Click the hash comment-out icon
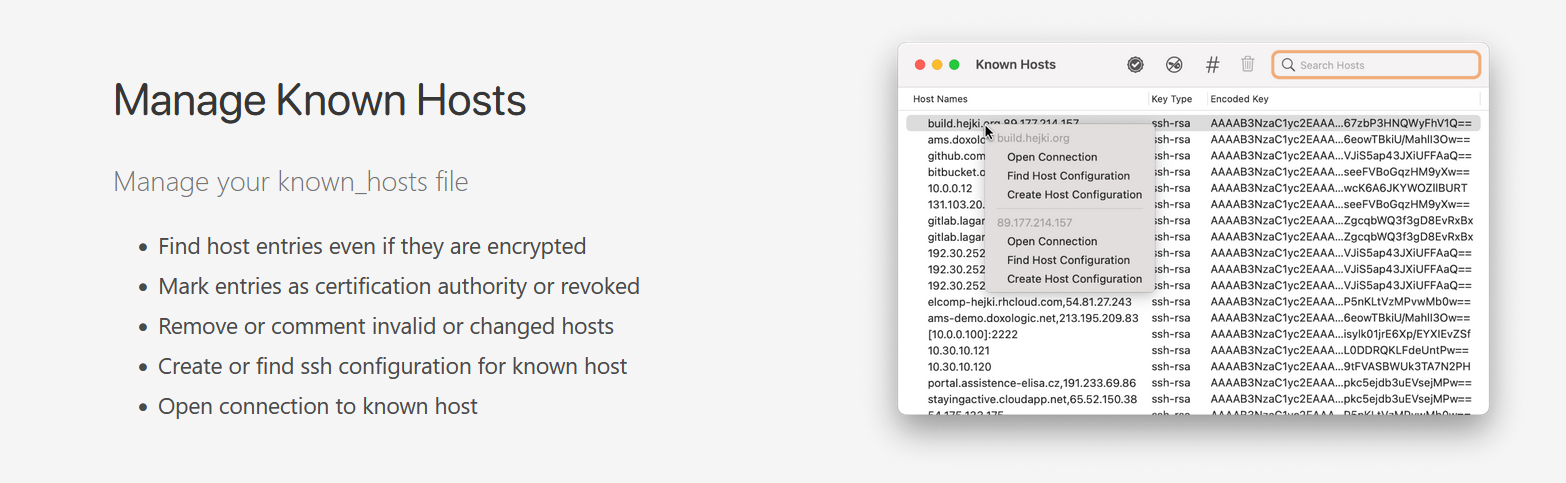The width and height of the screenshot is (1566, 483). (1212, 64)
